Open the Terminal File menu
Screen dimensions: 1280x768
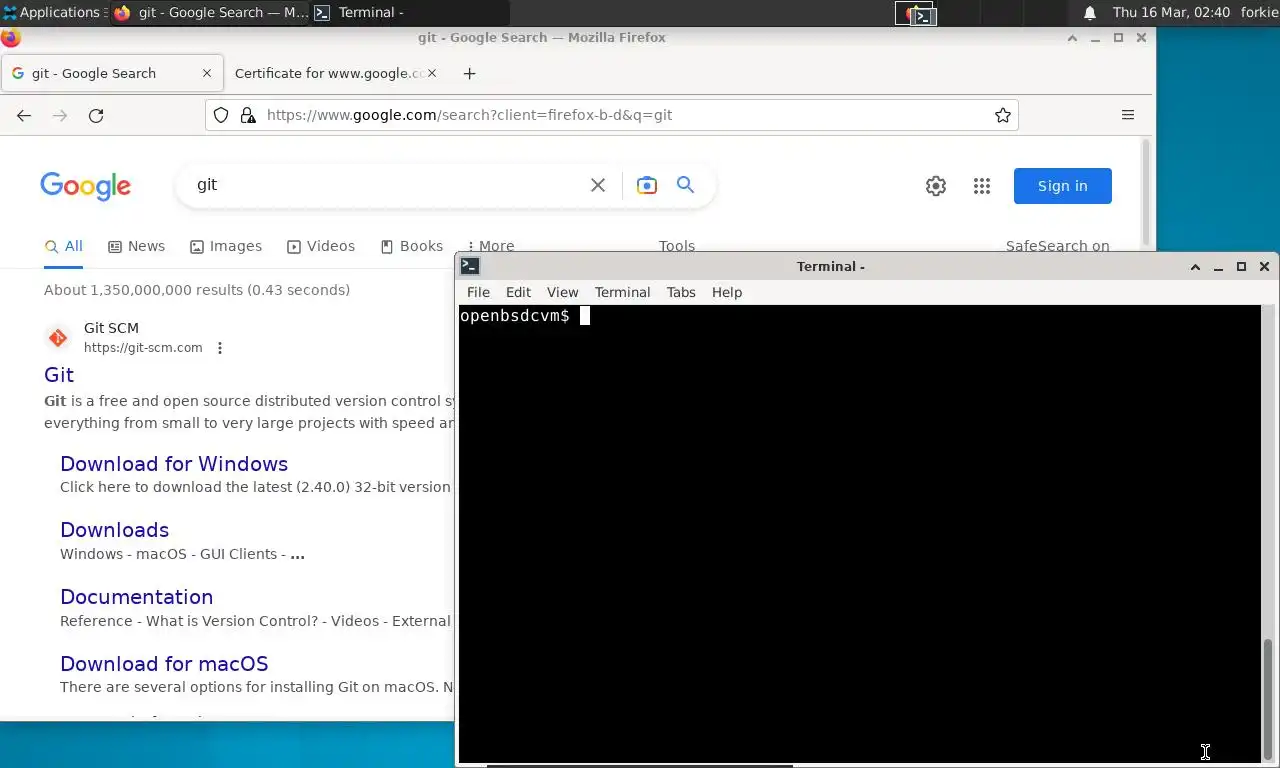478,292
